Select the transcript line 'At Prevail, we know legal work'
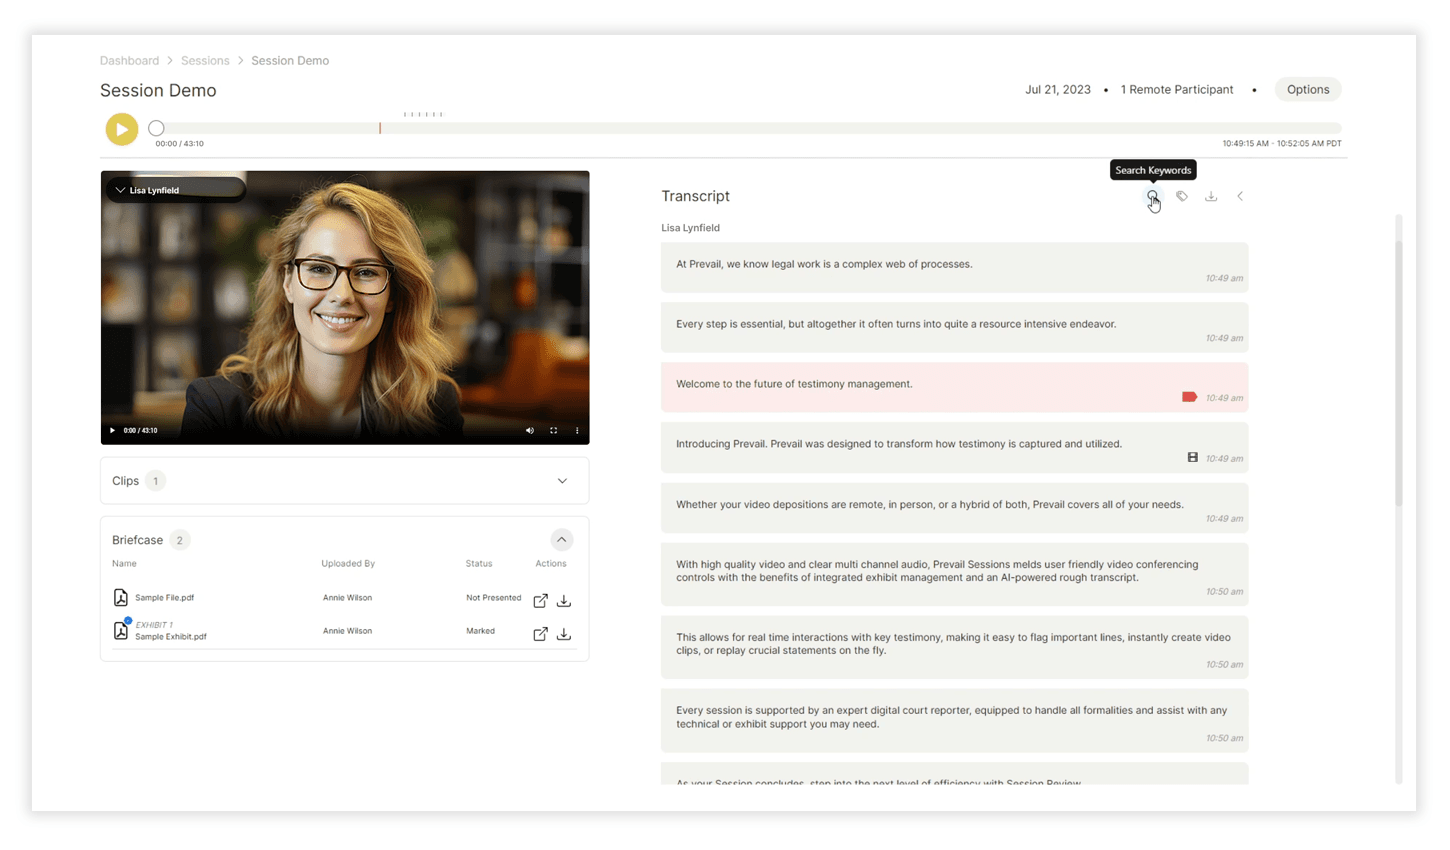The width and height of the screenshot is (1450, 850). click(x=954, y=267)
